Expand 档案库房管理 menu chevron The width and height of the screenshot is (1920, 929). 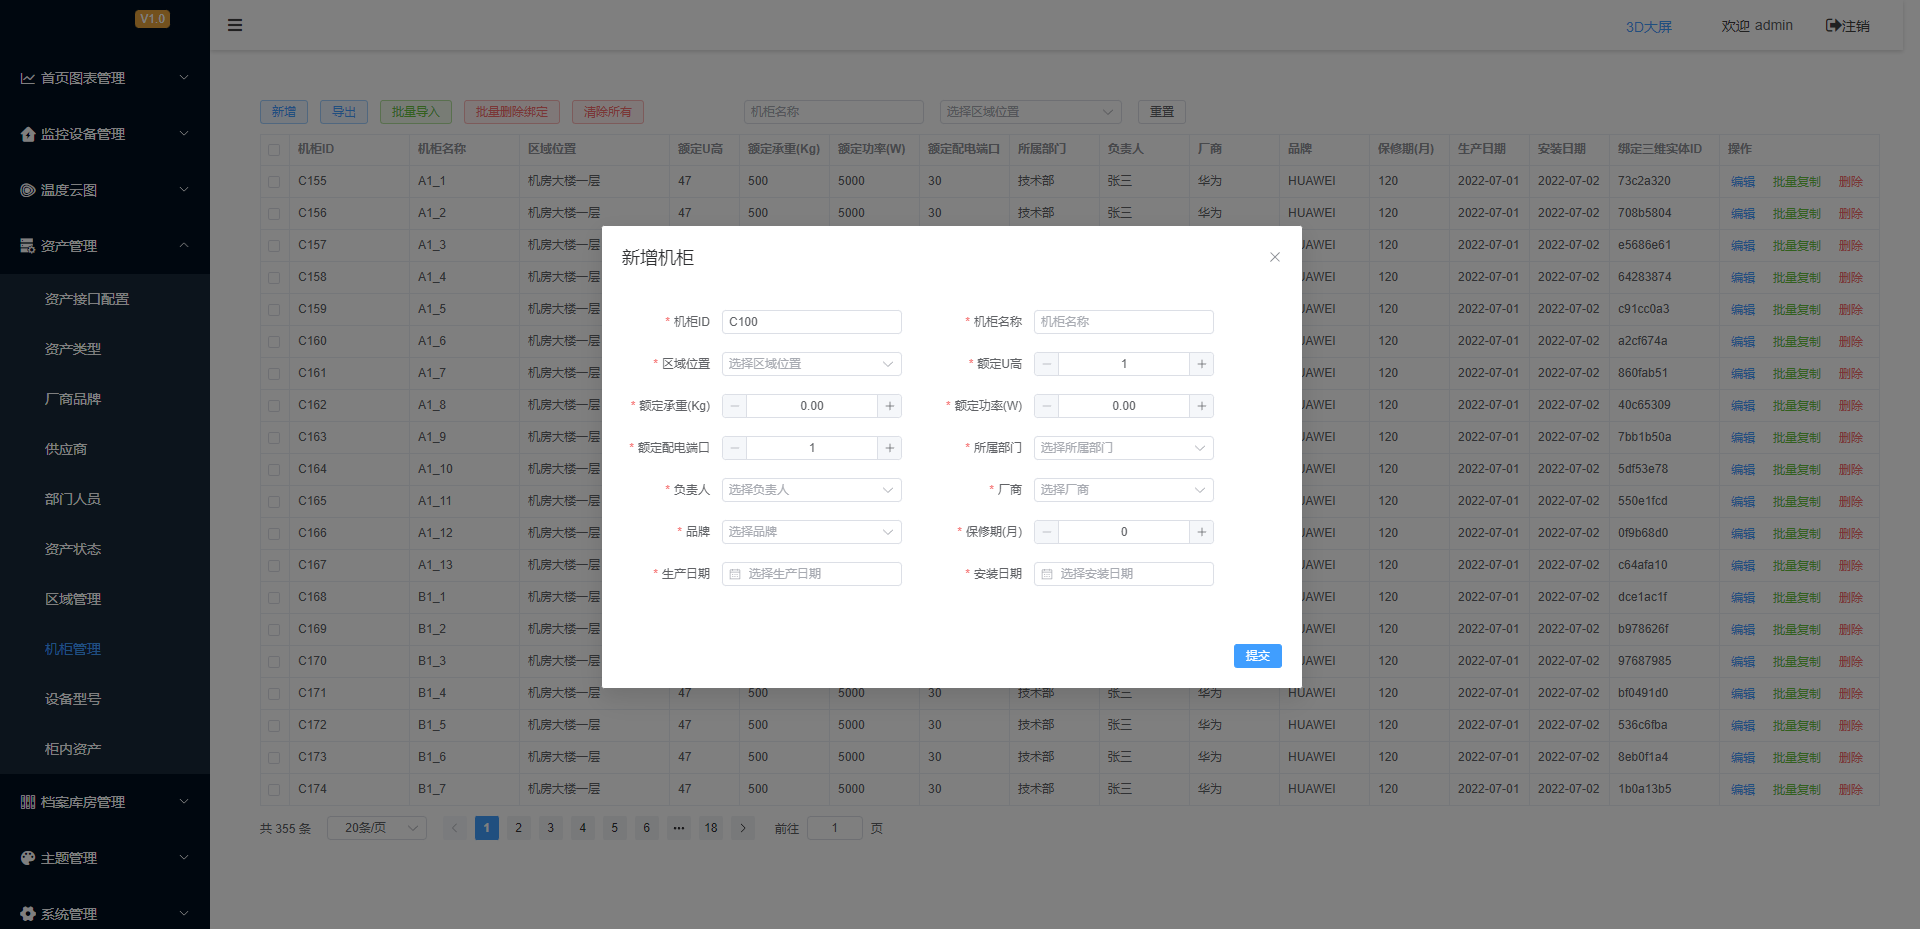pyautogui.click(x=184, y=802)
